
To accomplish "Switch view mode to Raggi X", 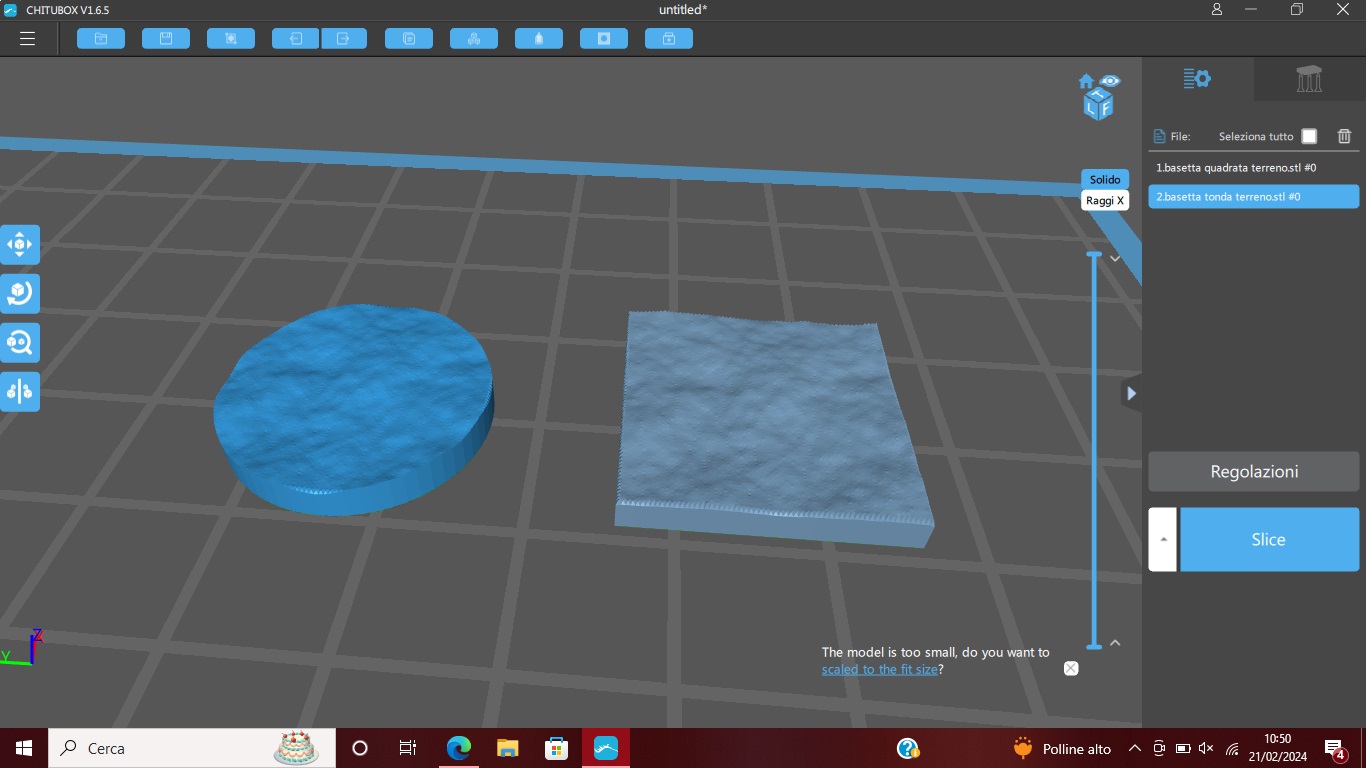I will 1105,200.
